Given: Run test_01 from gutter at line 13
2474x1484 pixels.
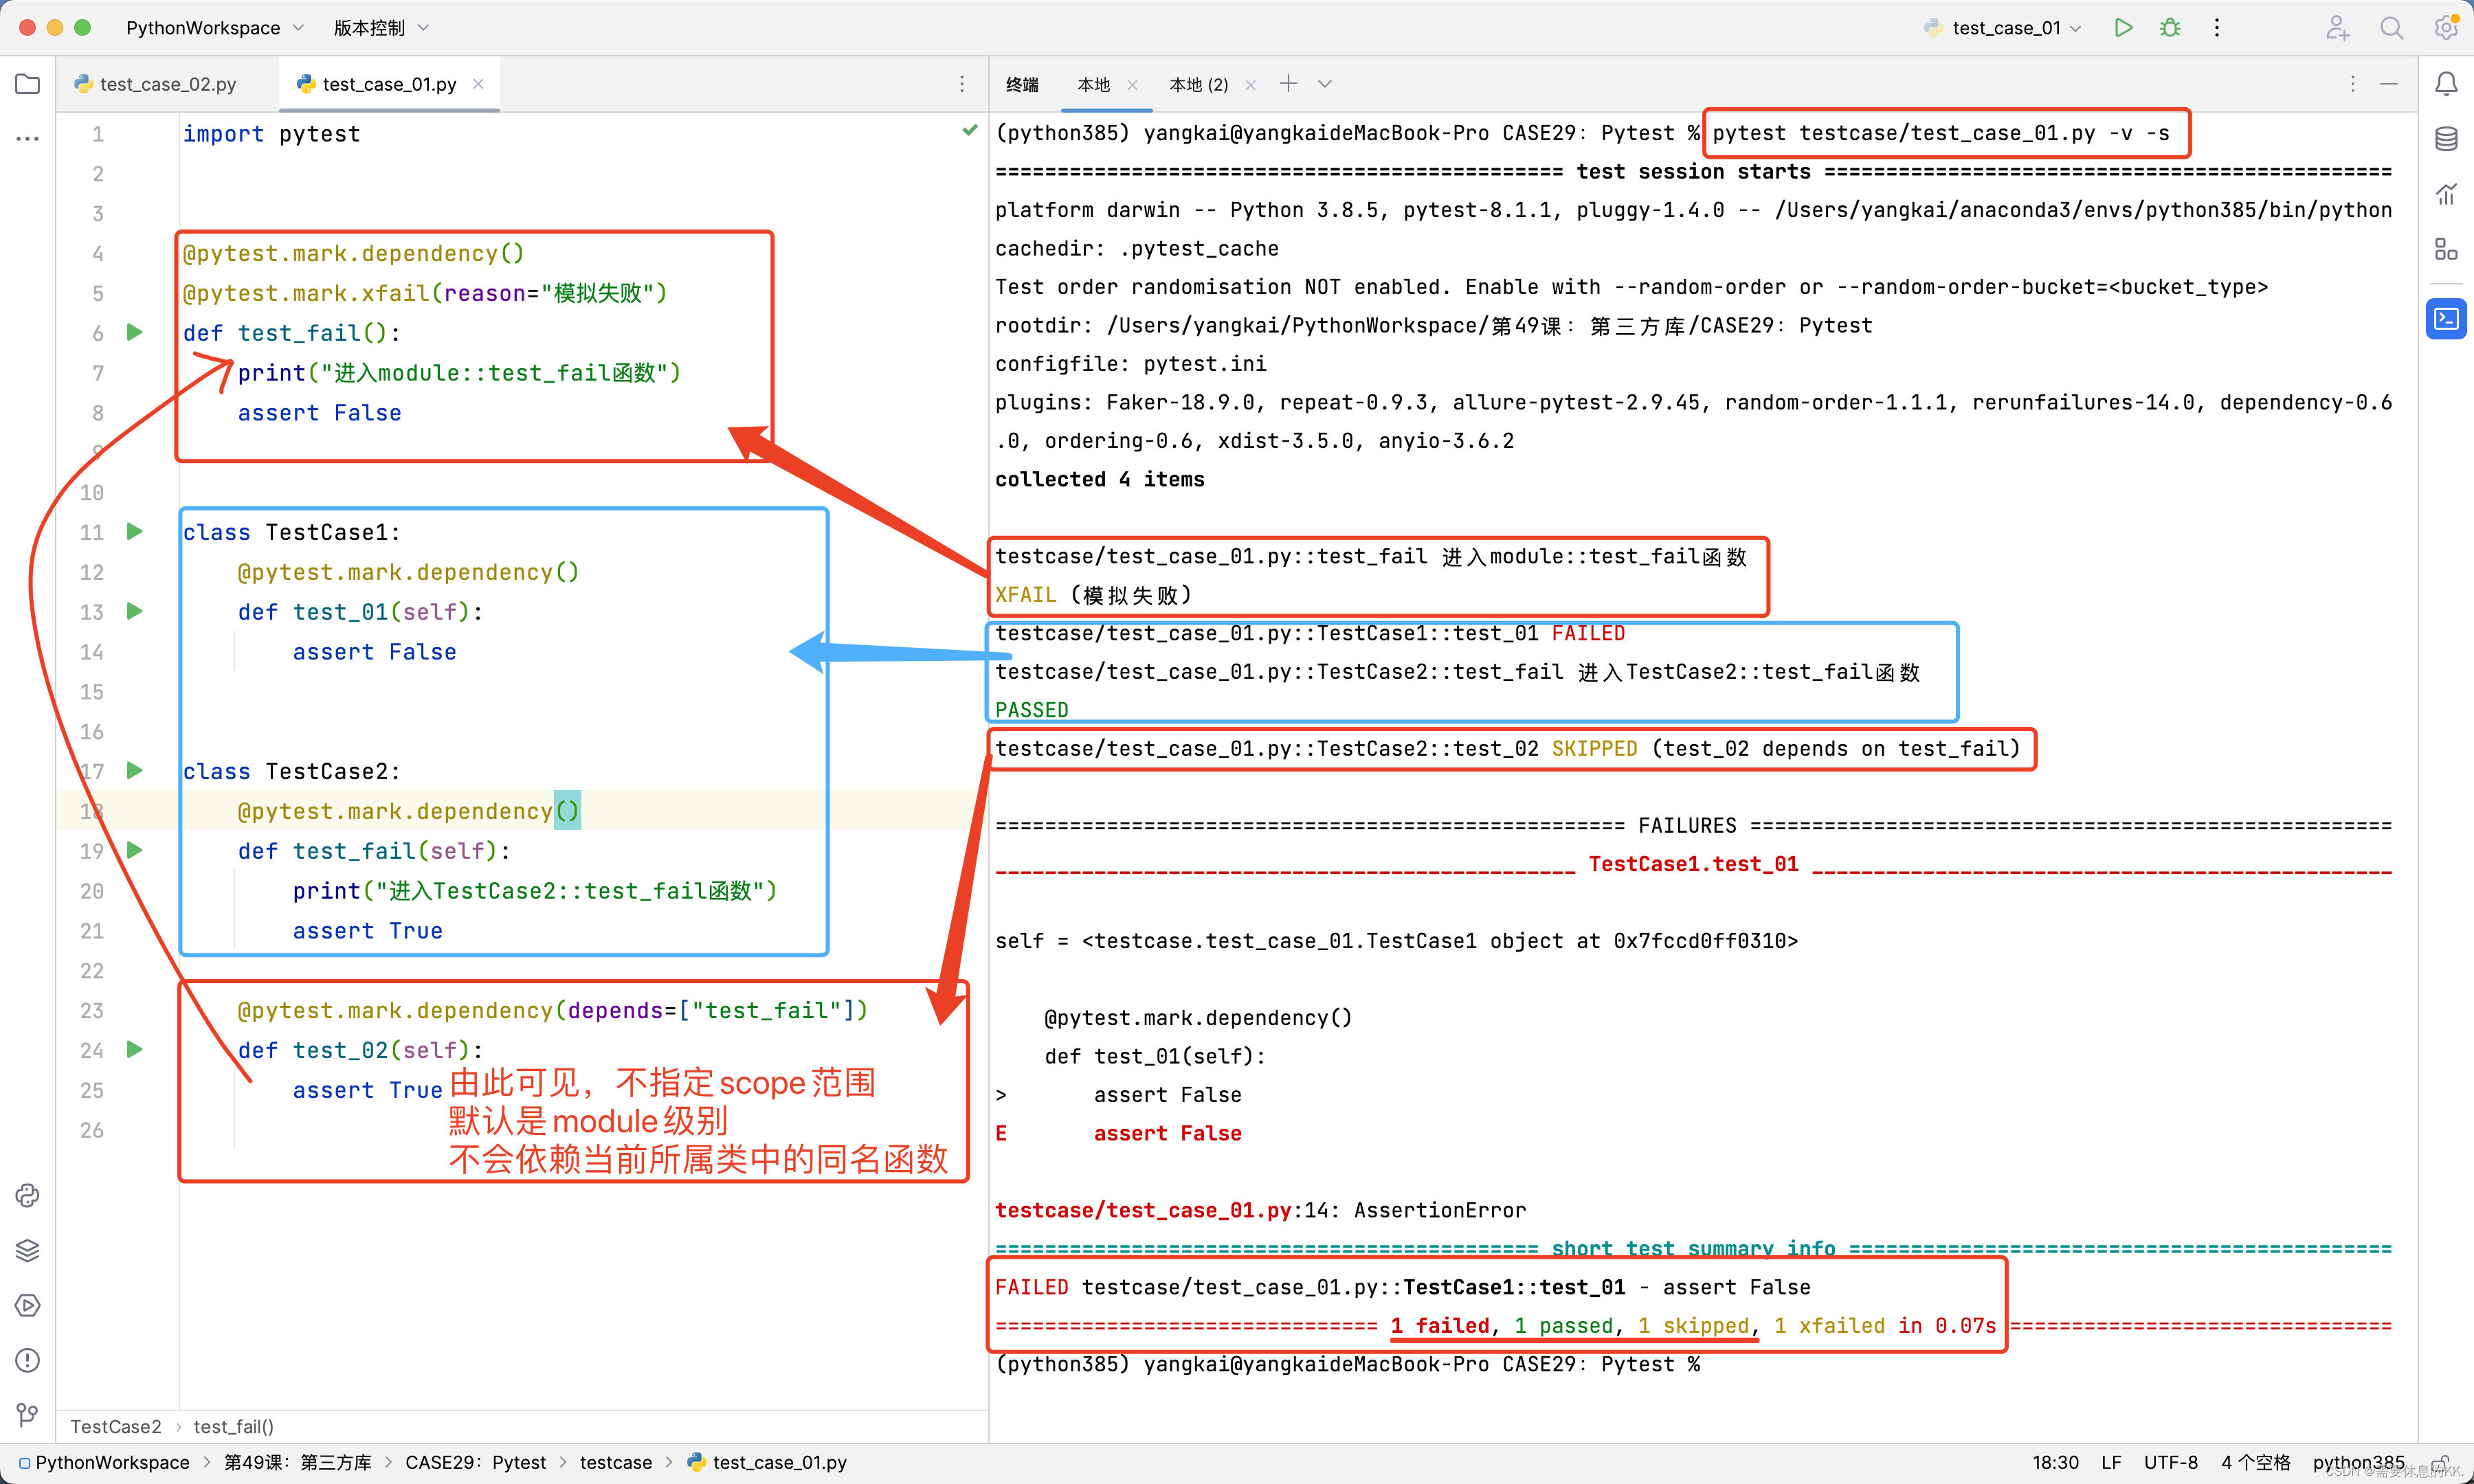Looking at the screenshot, I should [x=135, y=611].
